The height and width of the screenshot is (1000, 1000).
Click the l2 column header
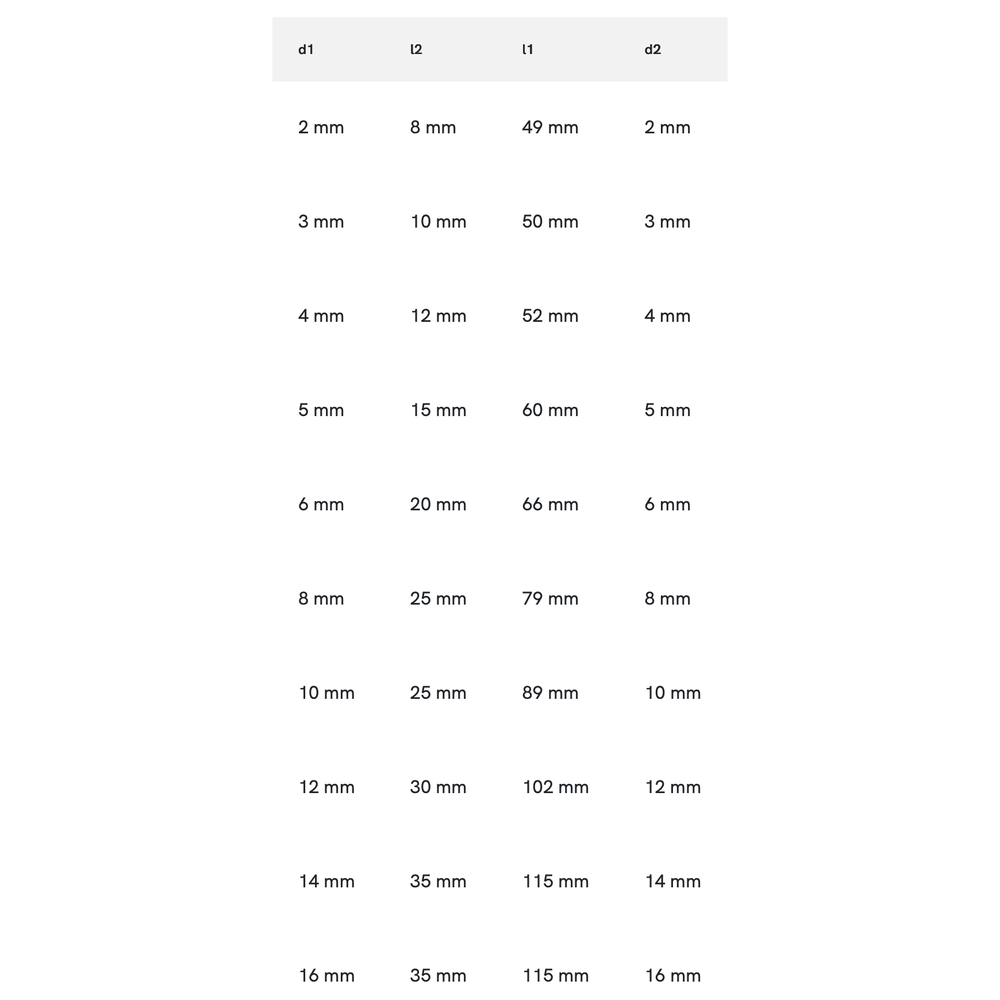pyautogui.click(x=416, y=49)
